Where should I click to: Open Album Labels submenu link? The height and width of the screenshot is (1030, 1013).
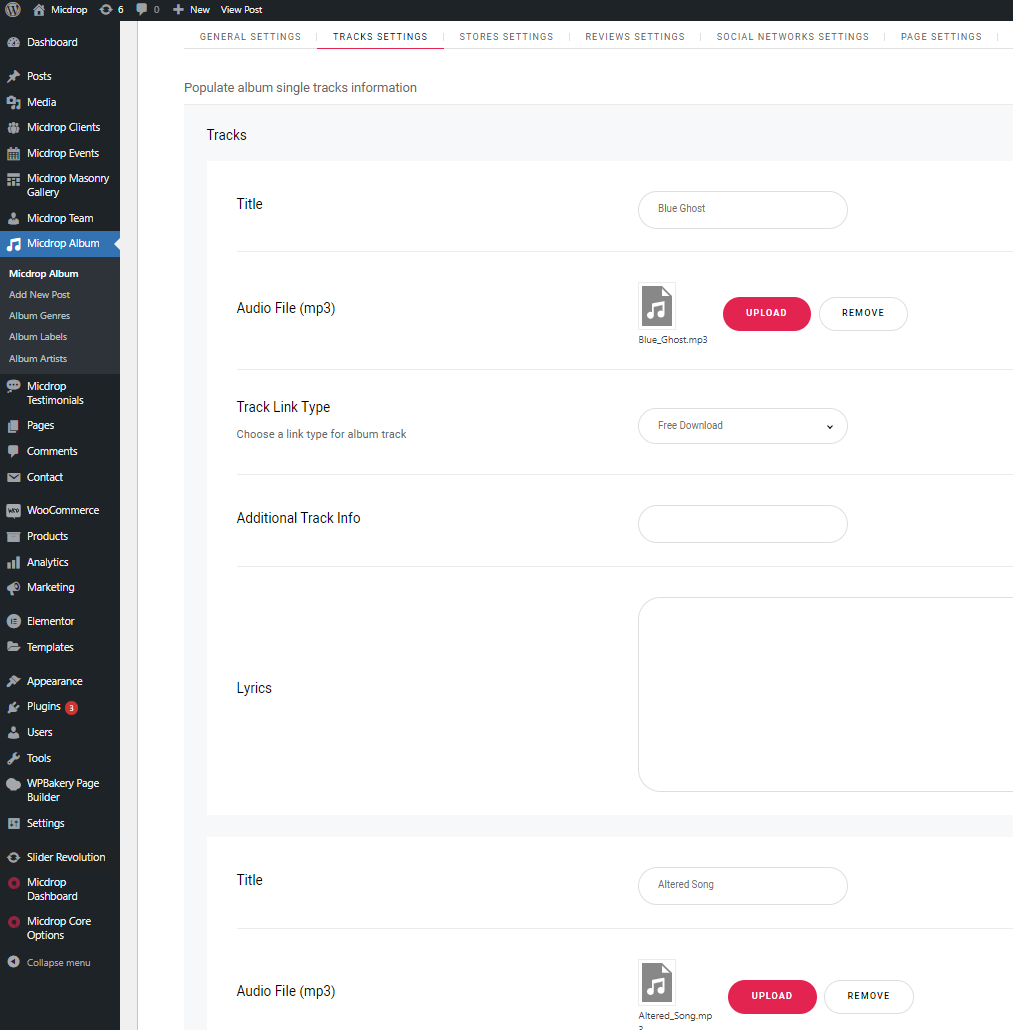pos(38,337)
